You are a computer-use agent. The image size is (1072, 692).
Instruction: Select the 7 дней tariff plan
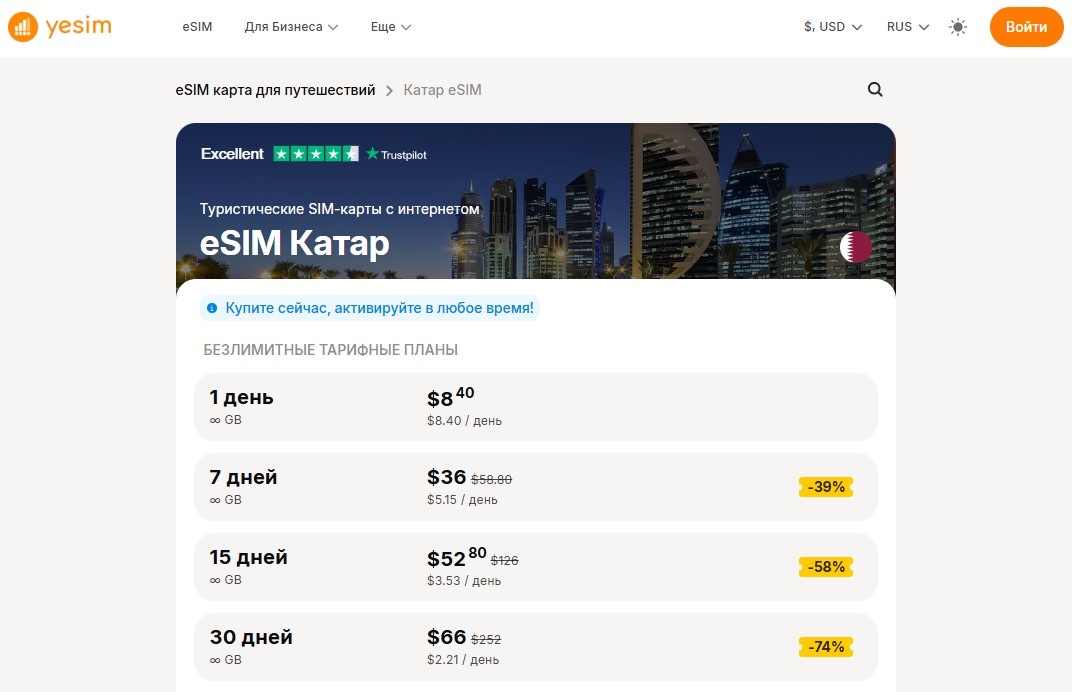tap(536, 487)
